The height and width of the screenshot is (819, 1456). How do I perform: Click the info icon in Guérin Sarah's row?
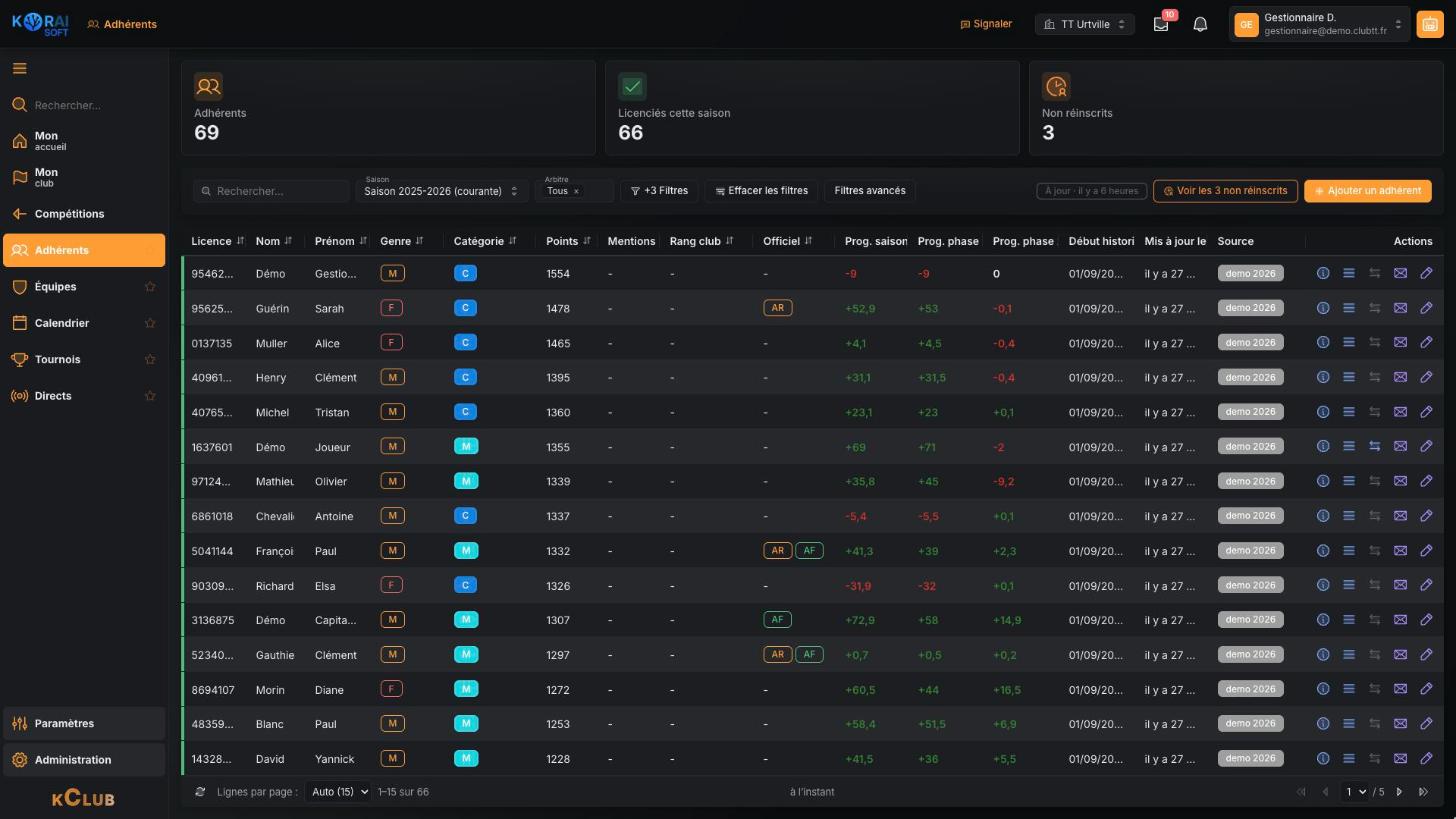pos(1322,308)
